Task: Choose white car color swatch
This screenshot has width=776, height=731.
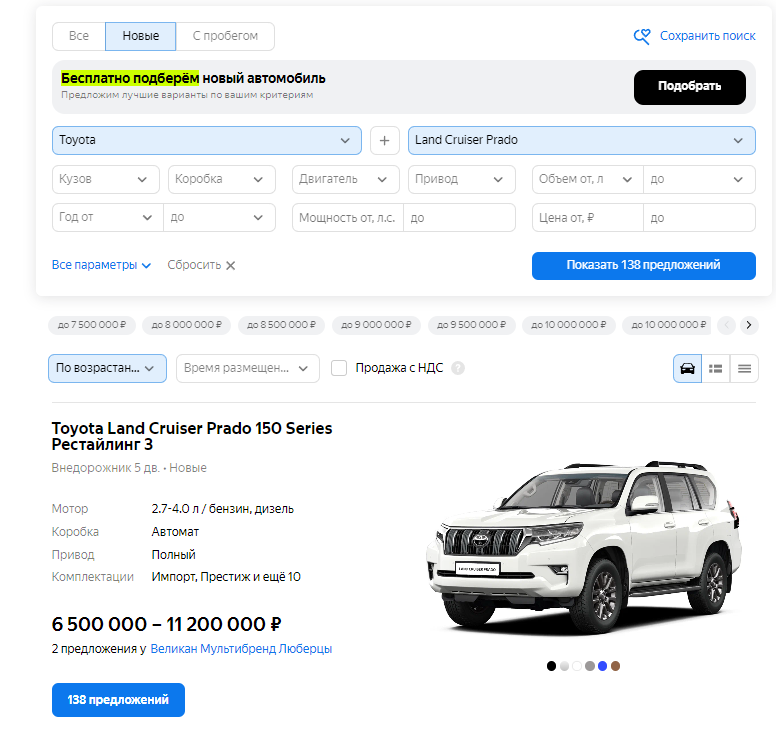Action: 577,666
